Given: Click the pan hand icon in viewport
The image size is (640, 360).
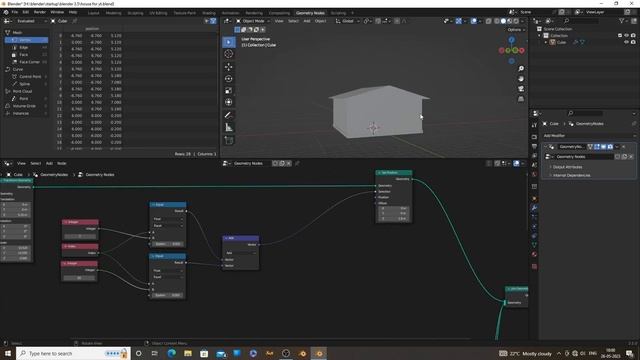Looking at the screenshot, I should (521, 79).
